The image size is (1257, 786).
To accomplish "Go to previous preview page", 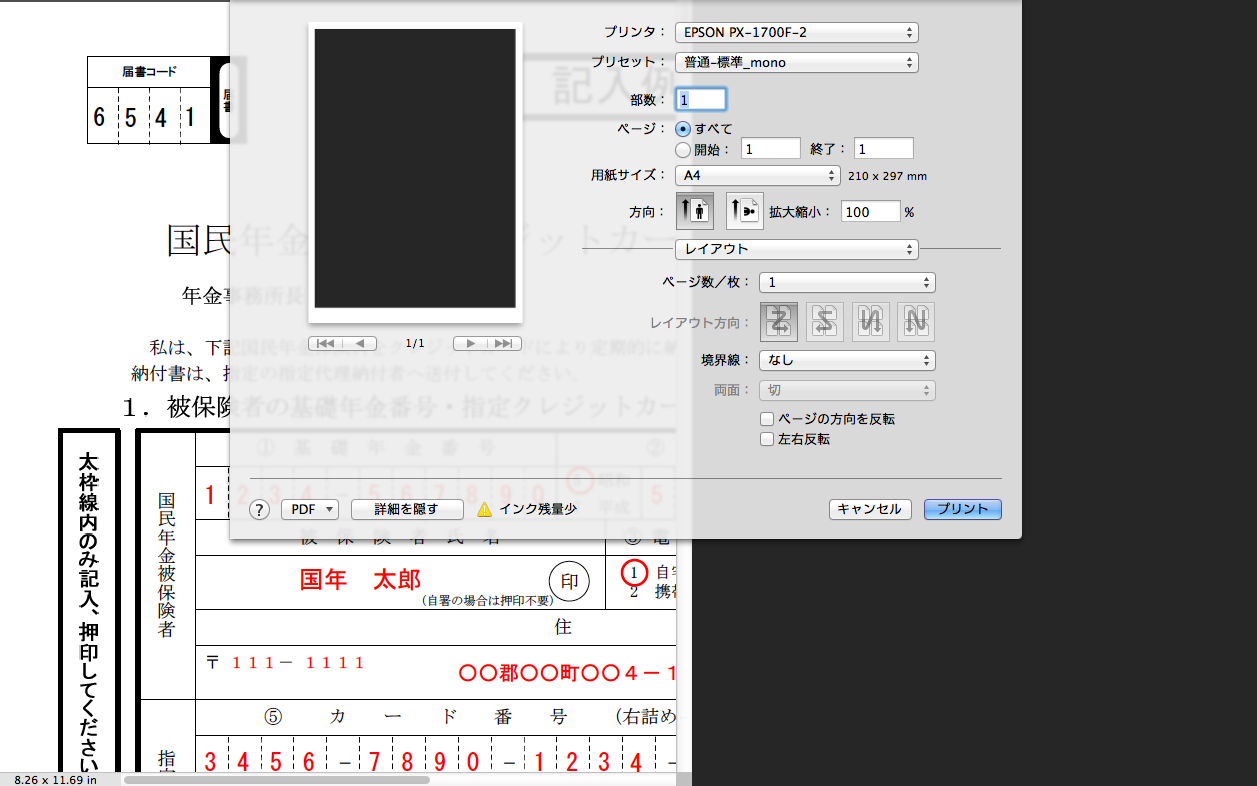I will (x=361, y=343).
